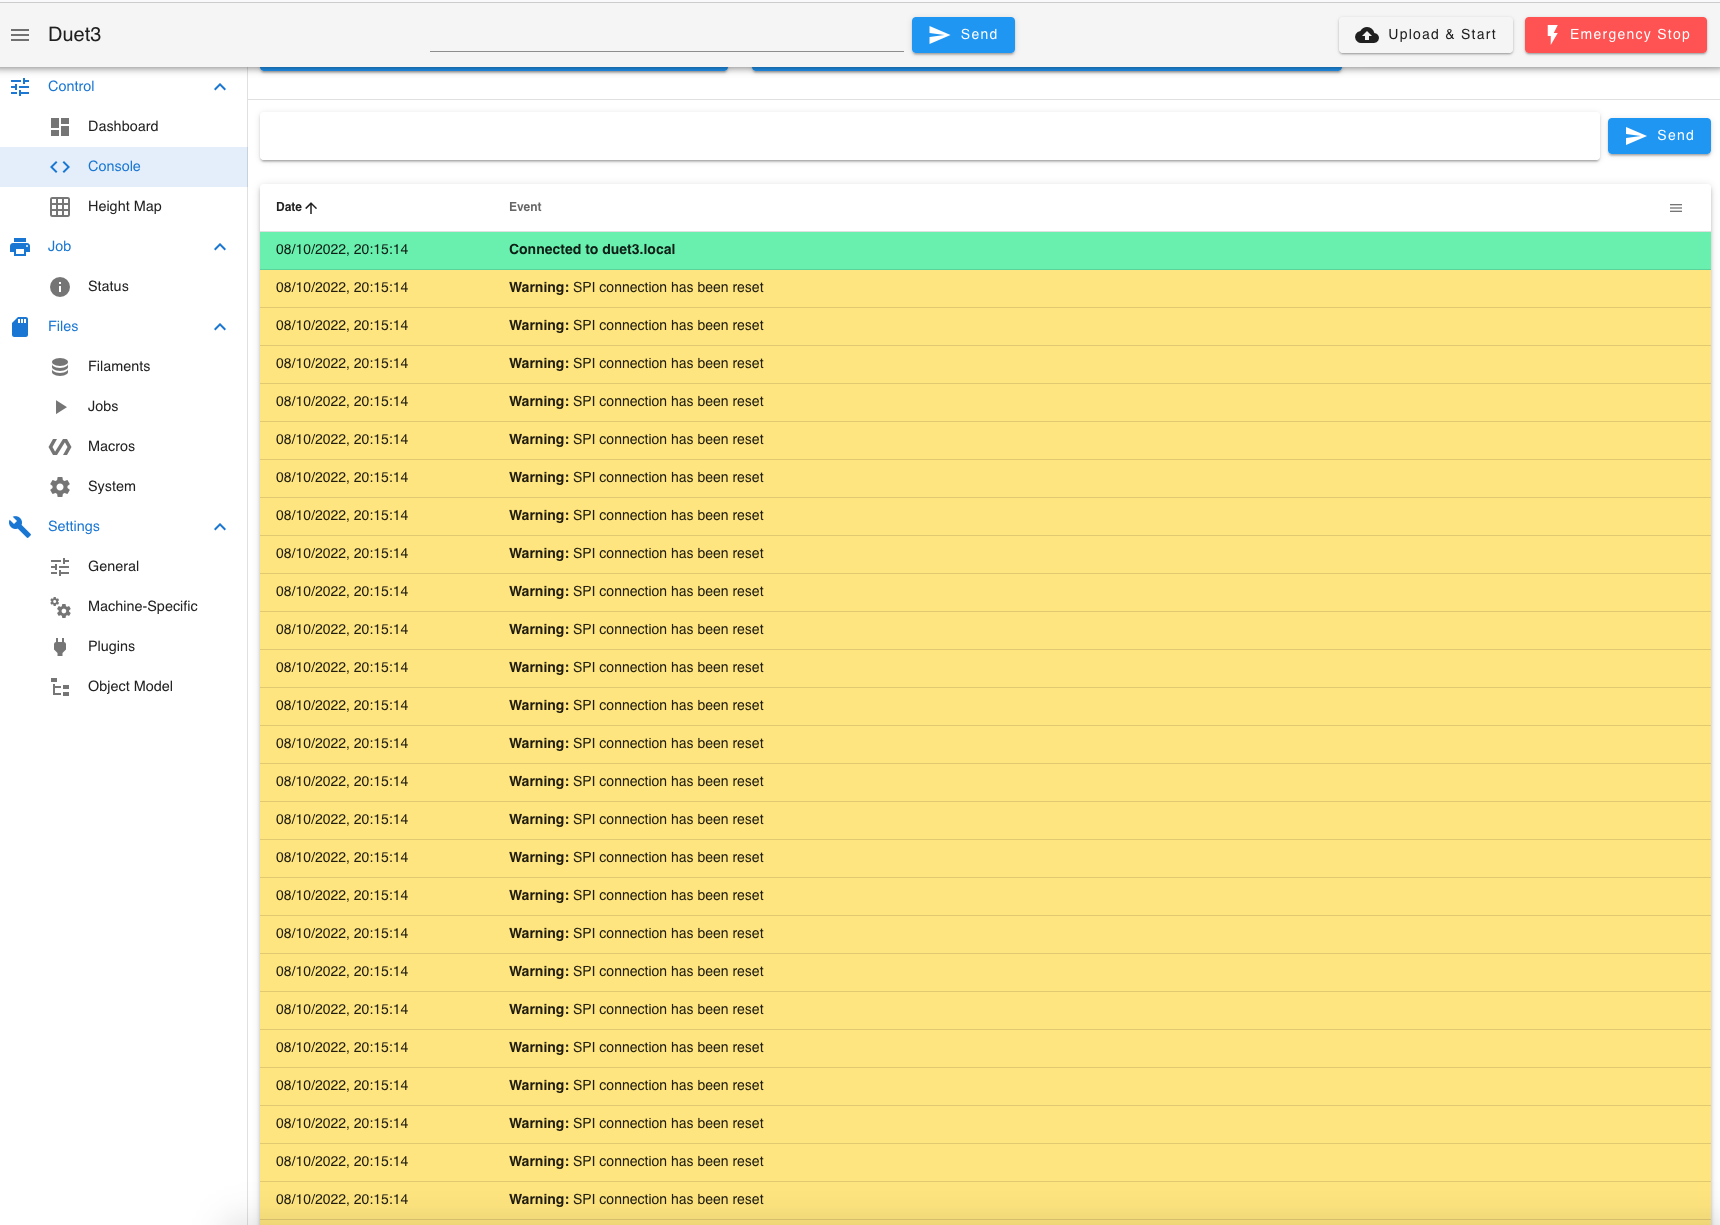Image resolution: width=1720 pixels, height=1225 pixels.
Task: Click the Files SD card icon
Action: pyautogui.click(x=20, y=327)
